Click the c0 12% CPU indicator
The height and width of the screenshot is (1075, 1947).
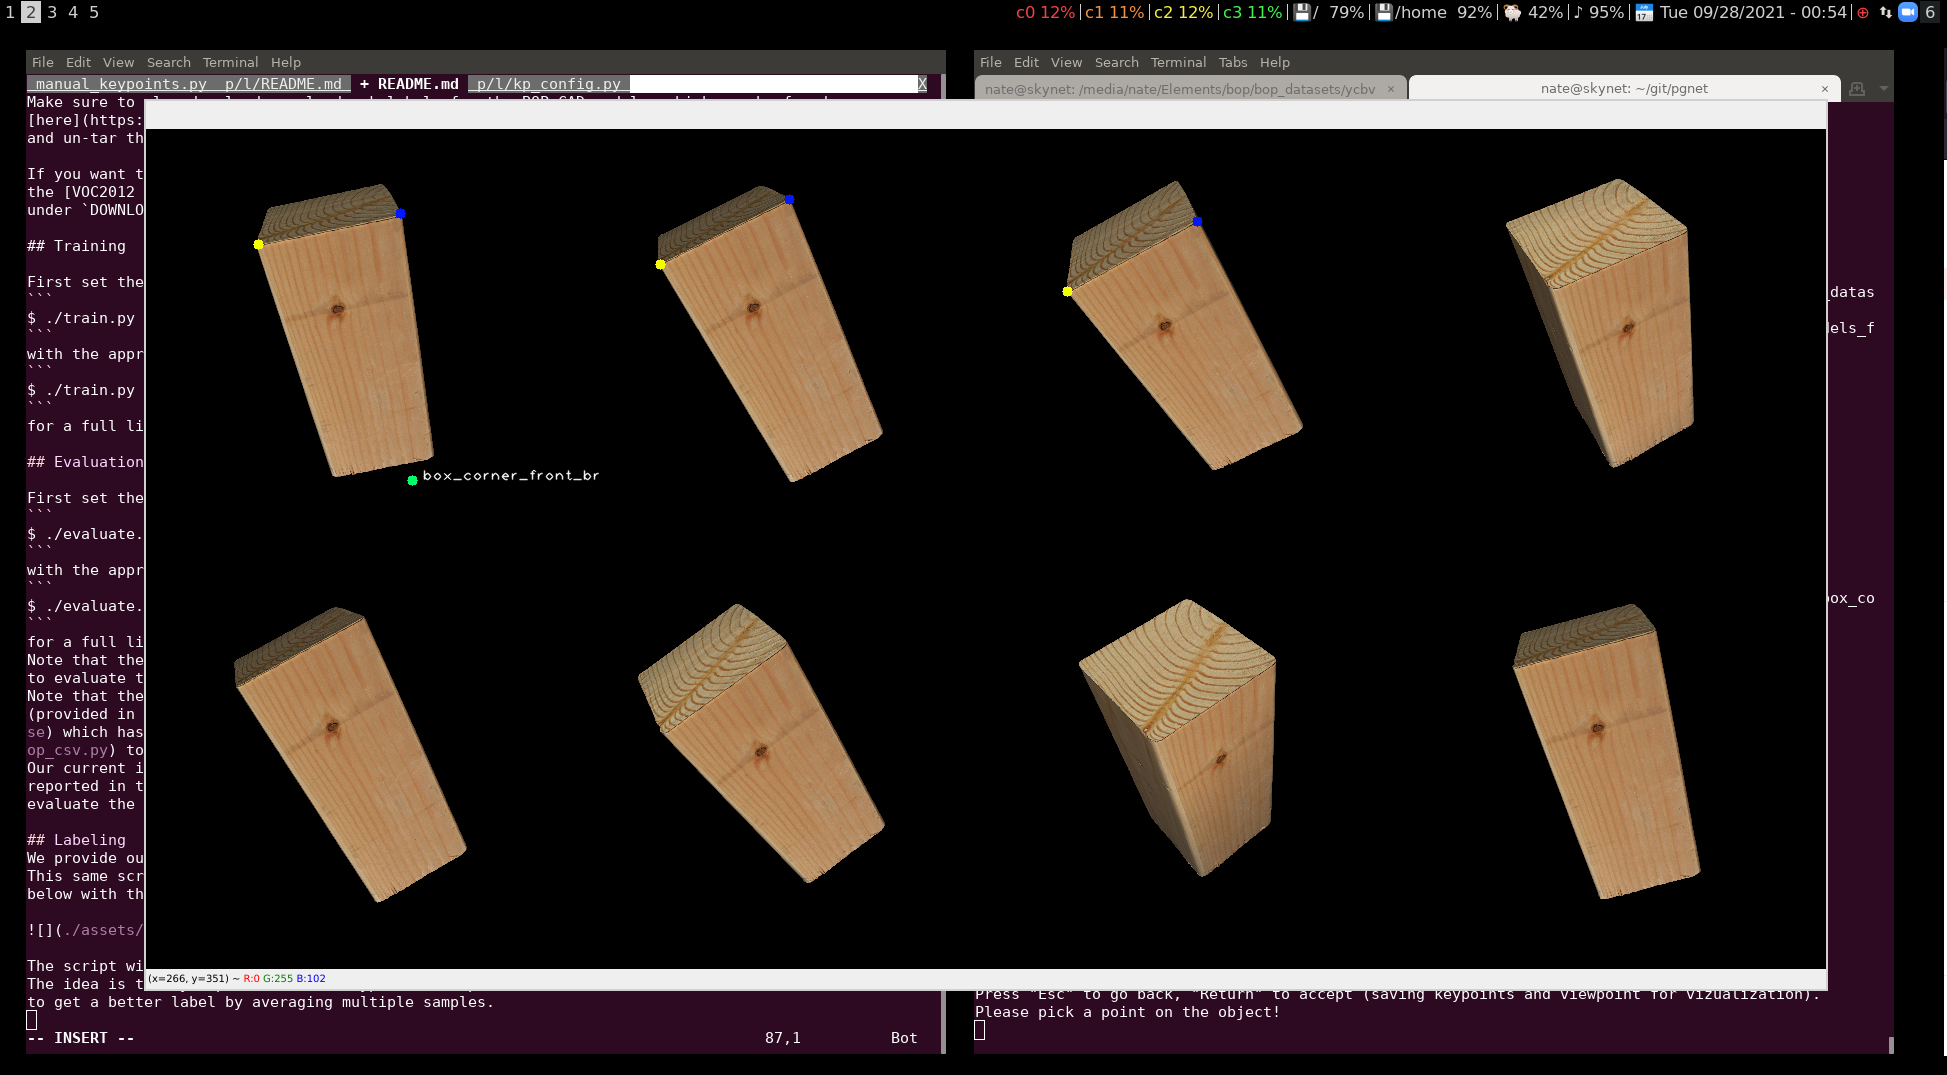(1045, 12)
